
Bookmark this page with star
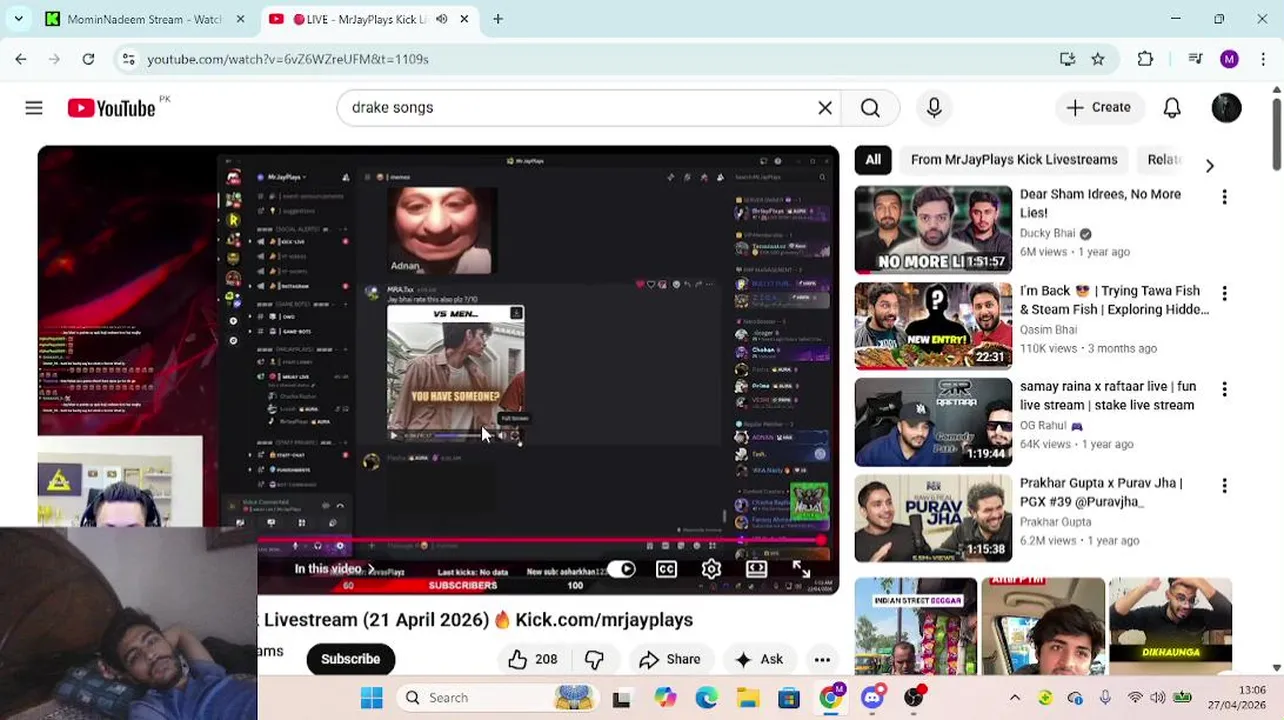pos(1098,59)
